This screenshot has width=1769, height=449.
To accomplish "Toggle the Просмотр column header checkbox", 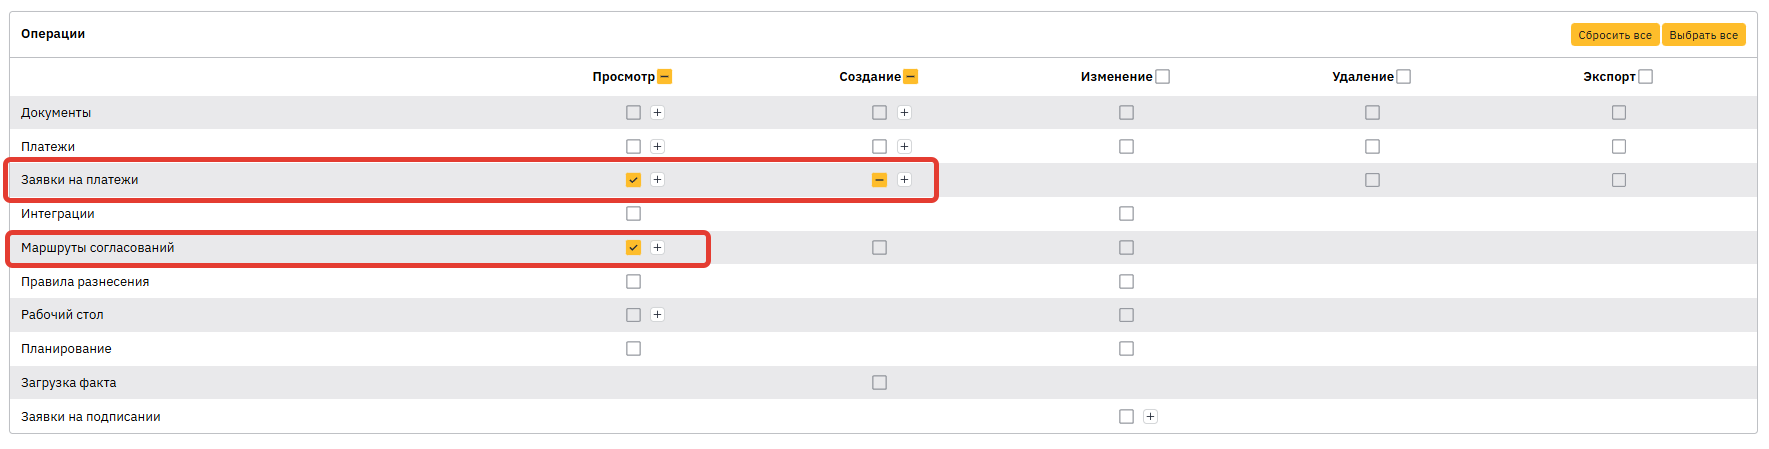I will [x=665, y=77].
